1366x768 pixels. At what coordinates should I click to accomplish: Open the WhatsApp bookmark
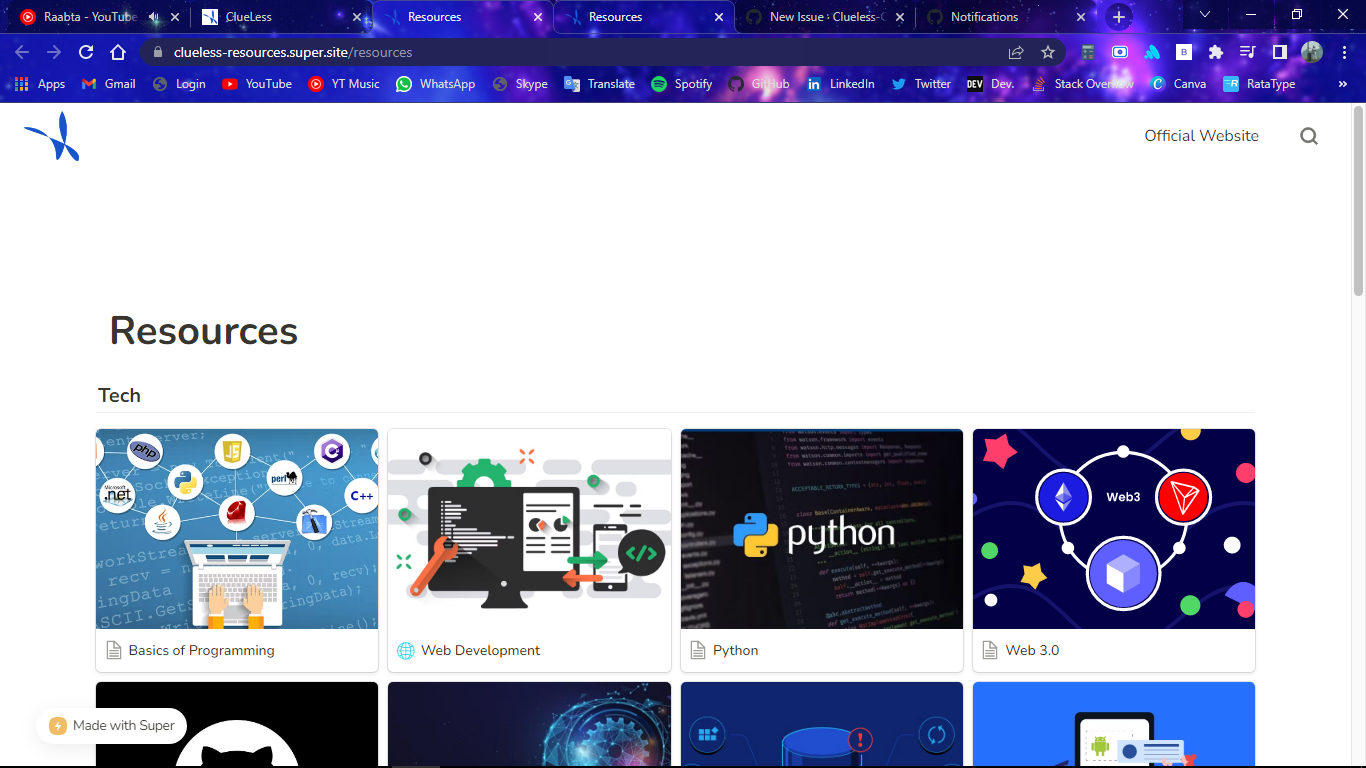(x=435, y=84)
